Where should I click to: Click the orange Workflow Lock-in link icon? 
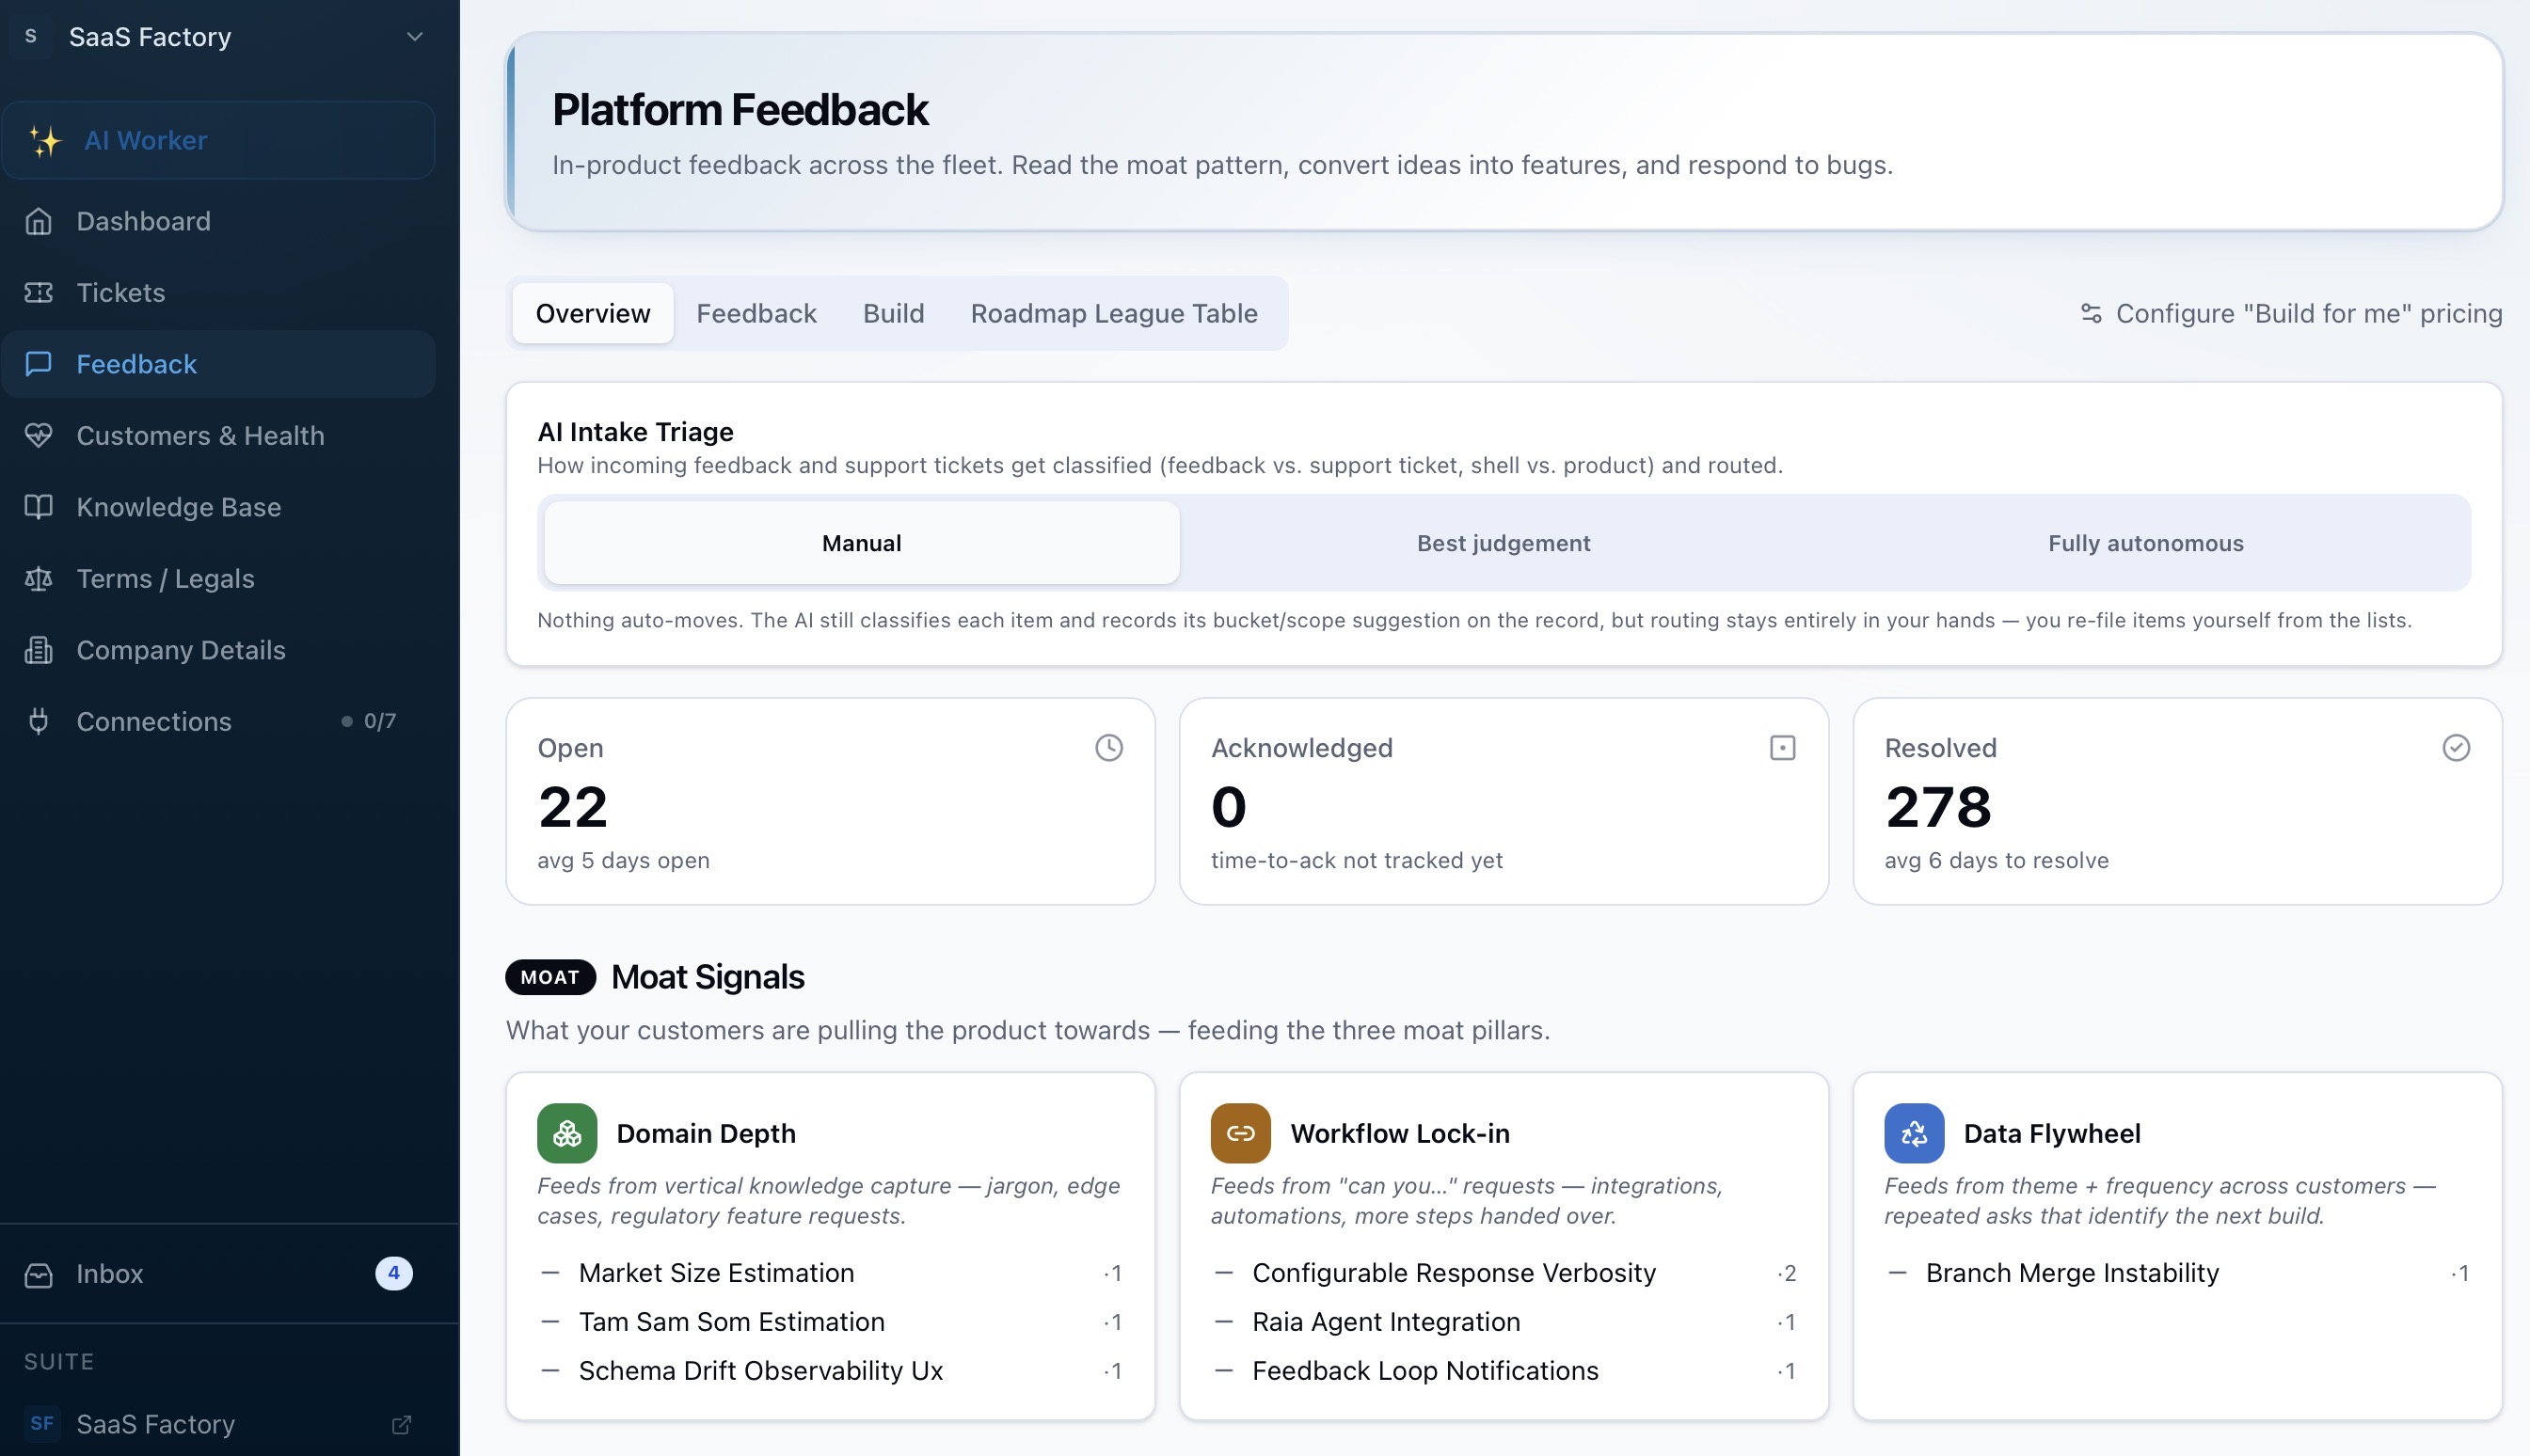[x=1240, y=1133]
